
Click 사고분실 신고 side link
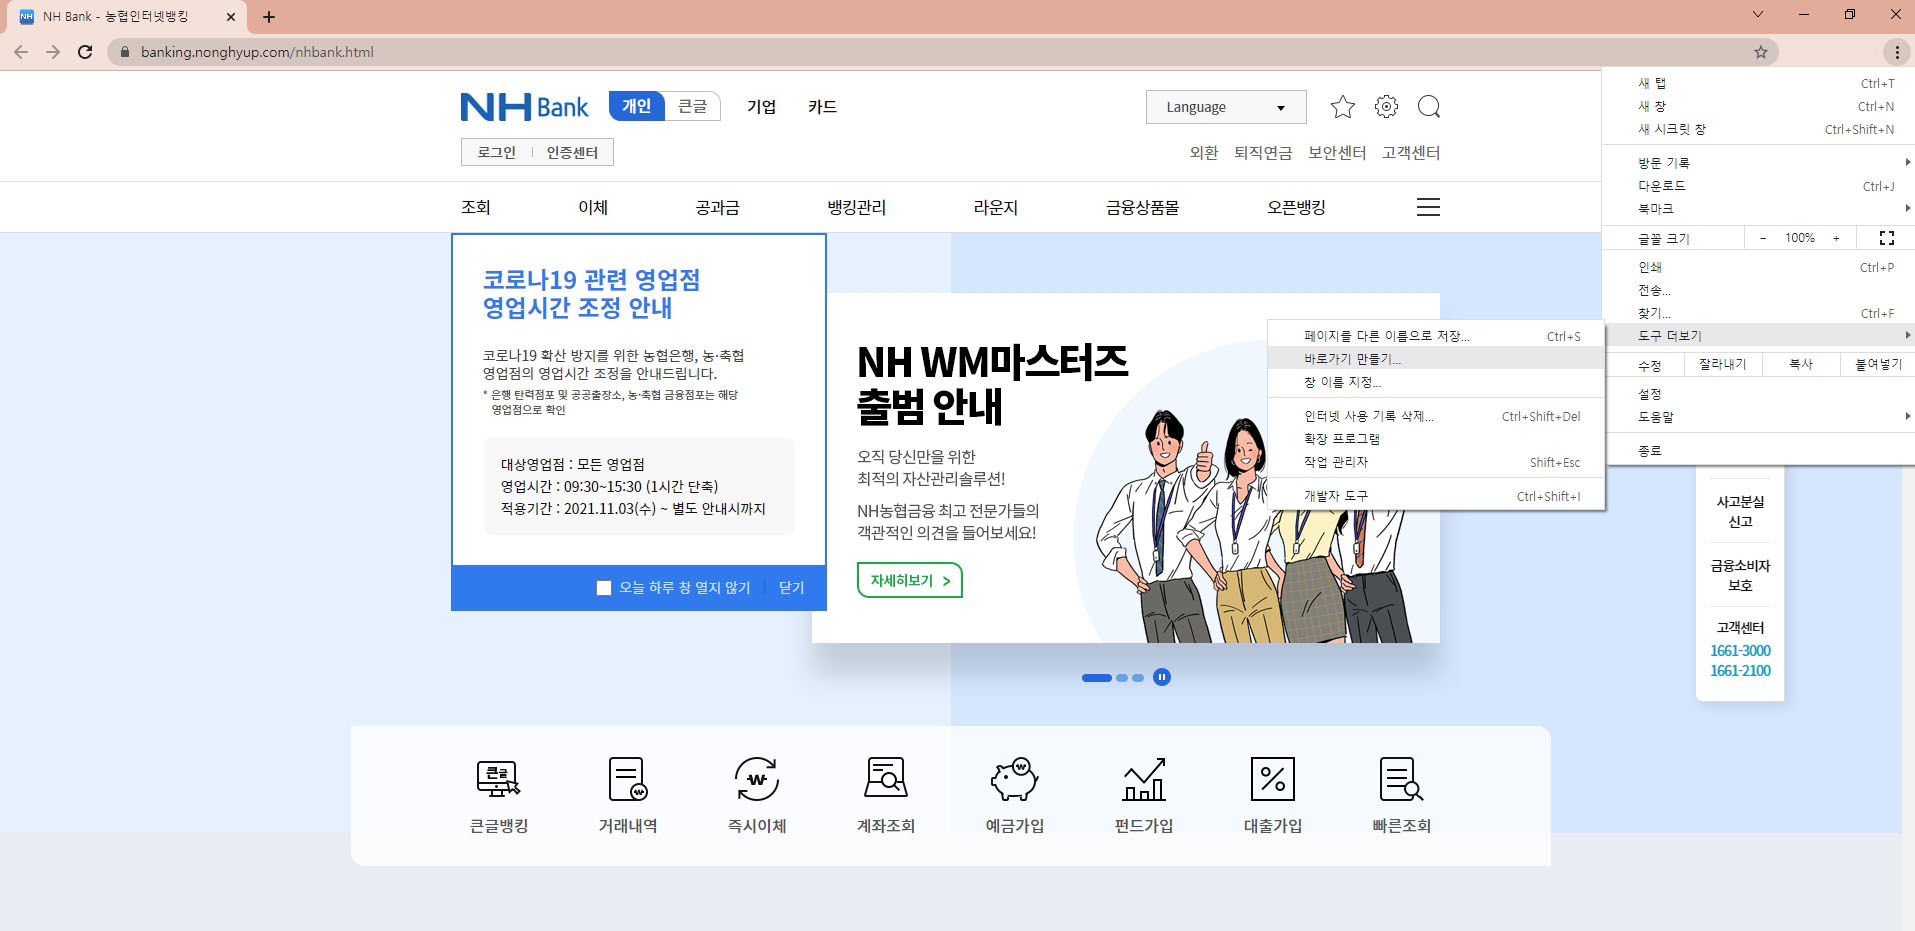(1740, 512)
